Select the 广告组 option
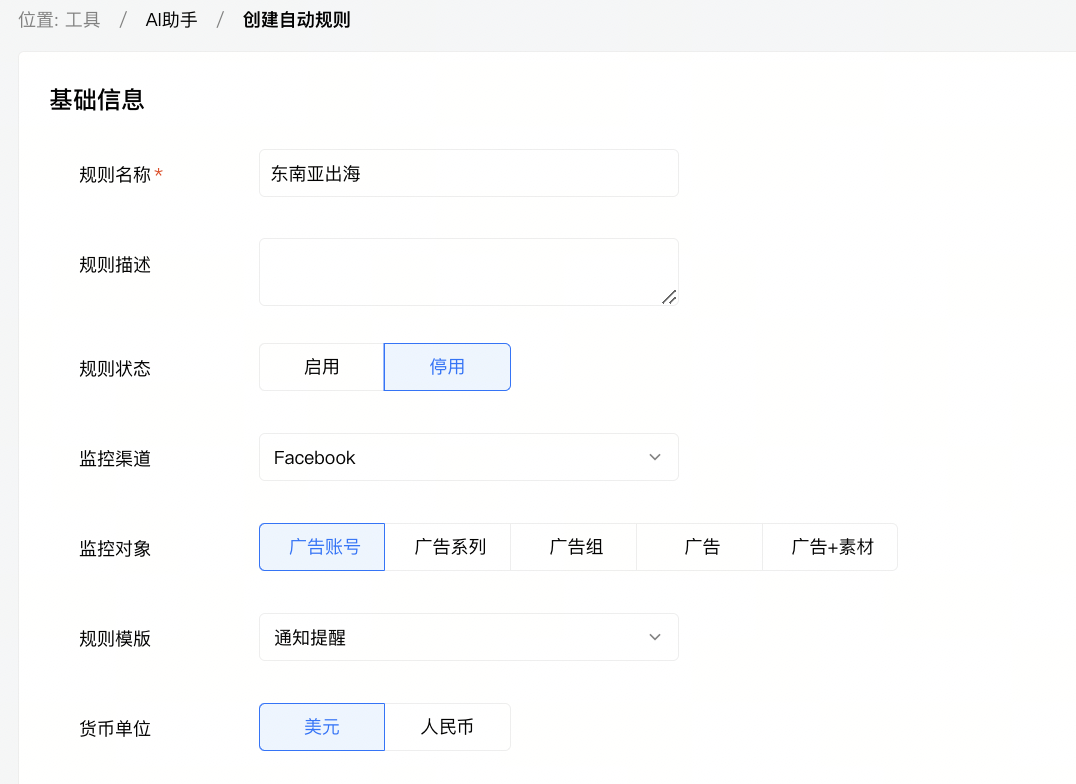This screenshot has width=1076, height=784. coord(573,547)
